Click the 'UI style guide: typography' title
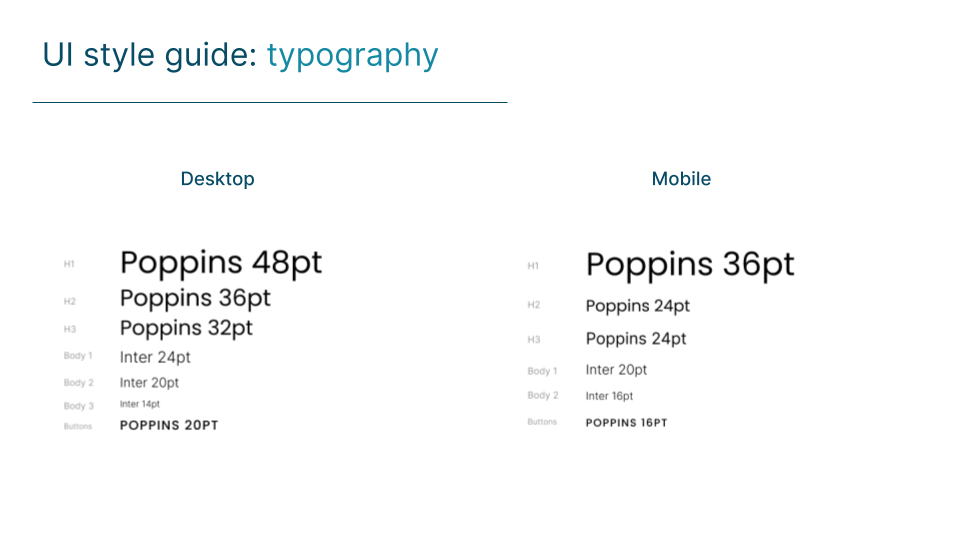Image resolution: width=960 pixels, height=540 pixels. click(240, 56)
